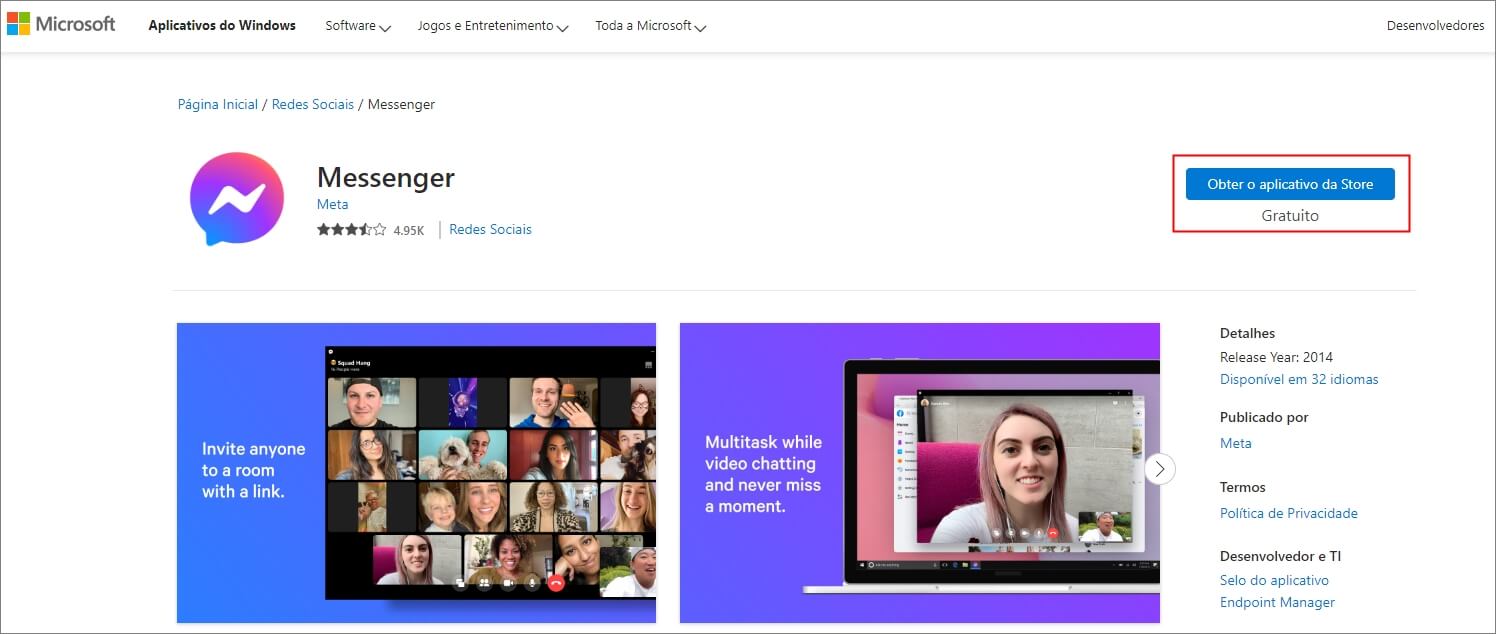Expand the Software menu
The width and height of the screenshot is (1496, 634).
pos(358,26)
